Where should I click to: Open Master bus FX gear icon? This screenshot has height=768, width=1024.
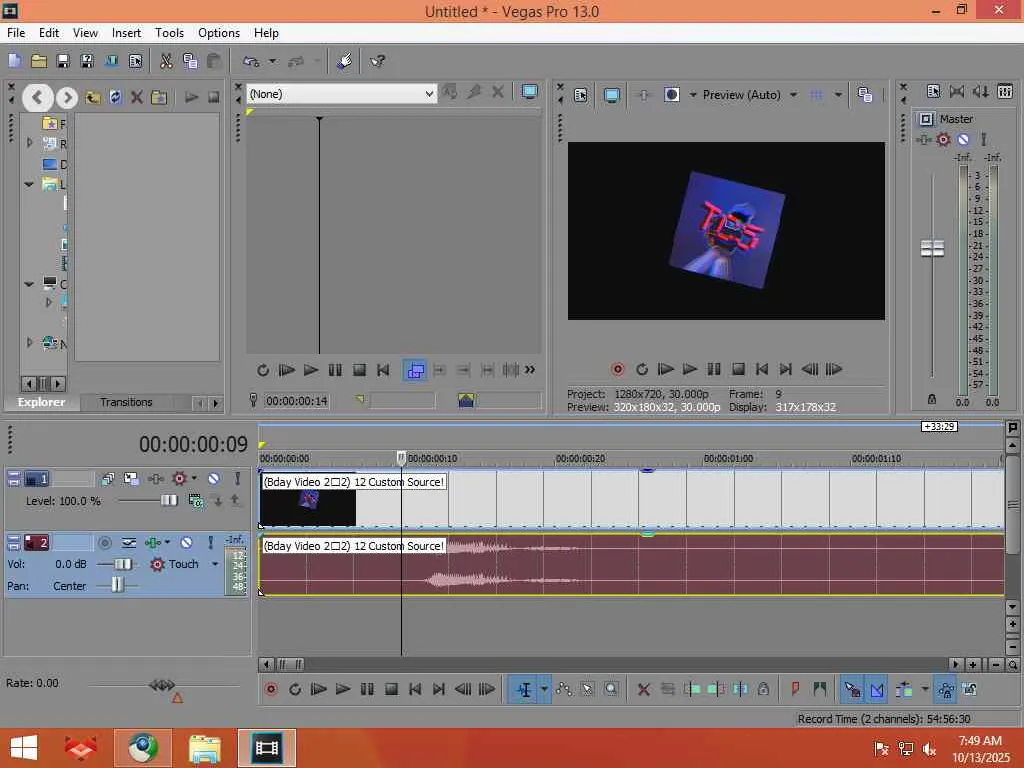[943, 139]
